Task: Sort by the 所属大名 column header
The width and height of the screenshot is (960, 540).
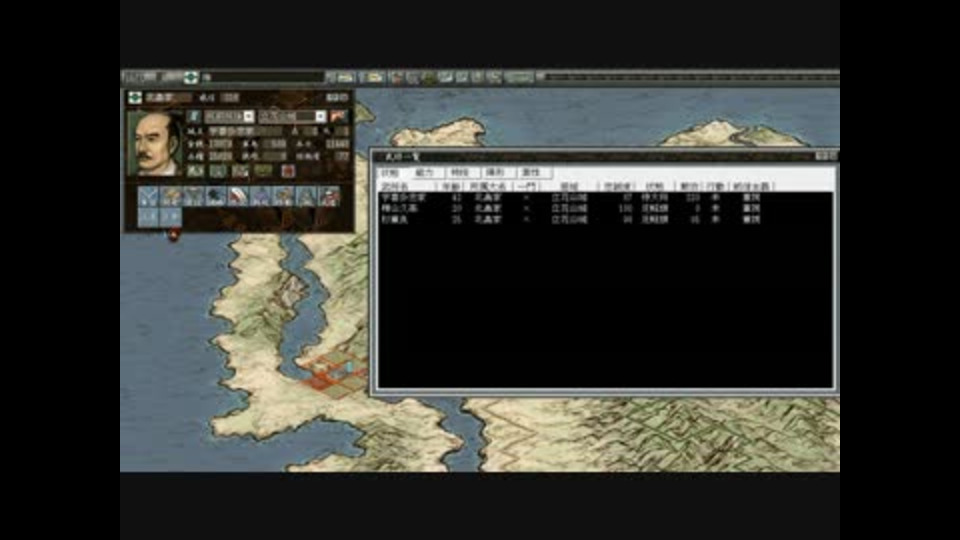Action: [x=488, y=186]
